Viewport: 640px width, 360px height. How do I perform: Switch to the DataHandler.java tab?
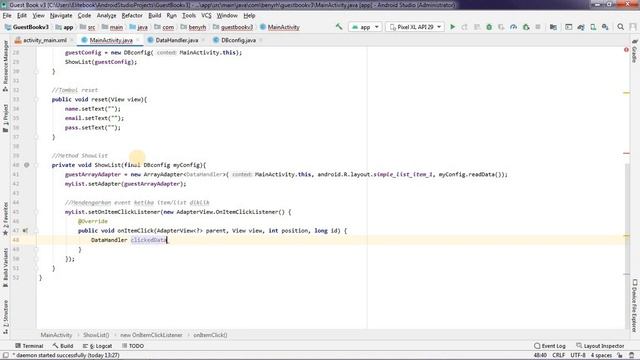pyautogui.click(x=176, y=40)
